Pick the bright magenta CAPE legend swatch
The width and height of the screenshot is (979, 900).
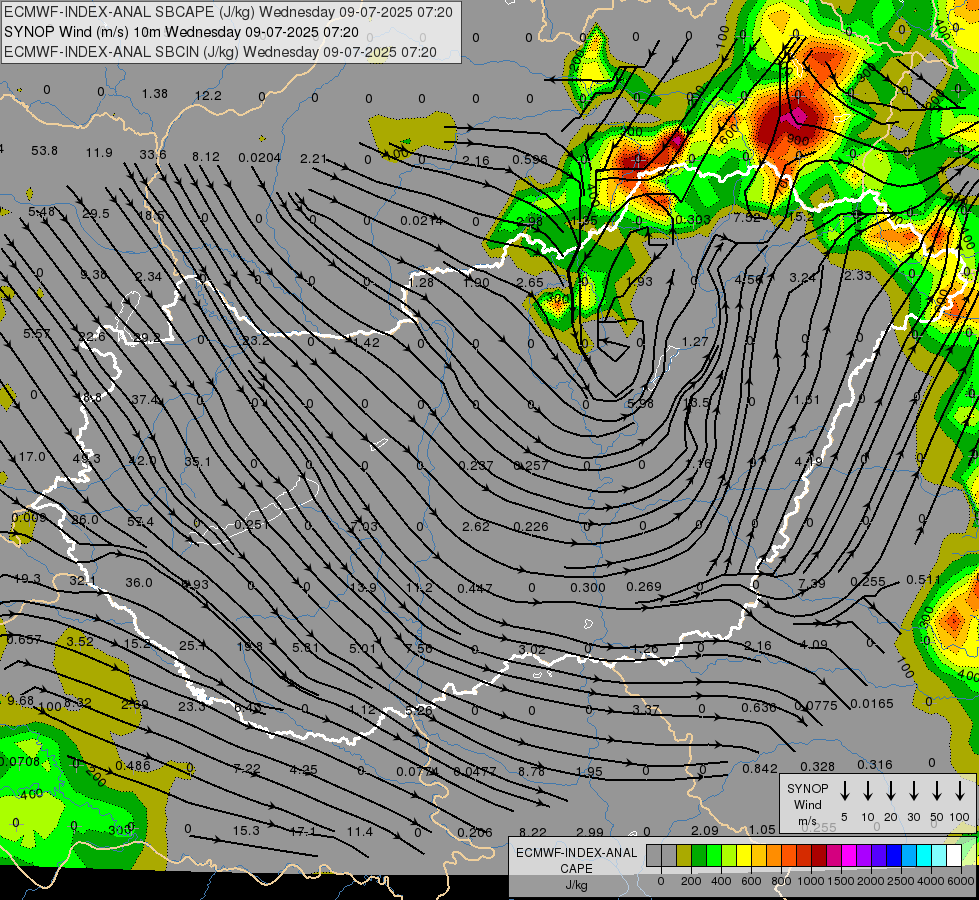(850, 856)
